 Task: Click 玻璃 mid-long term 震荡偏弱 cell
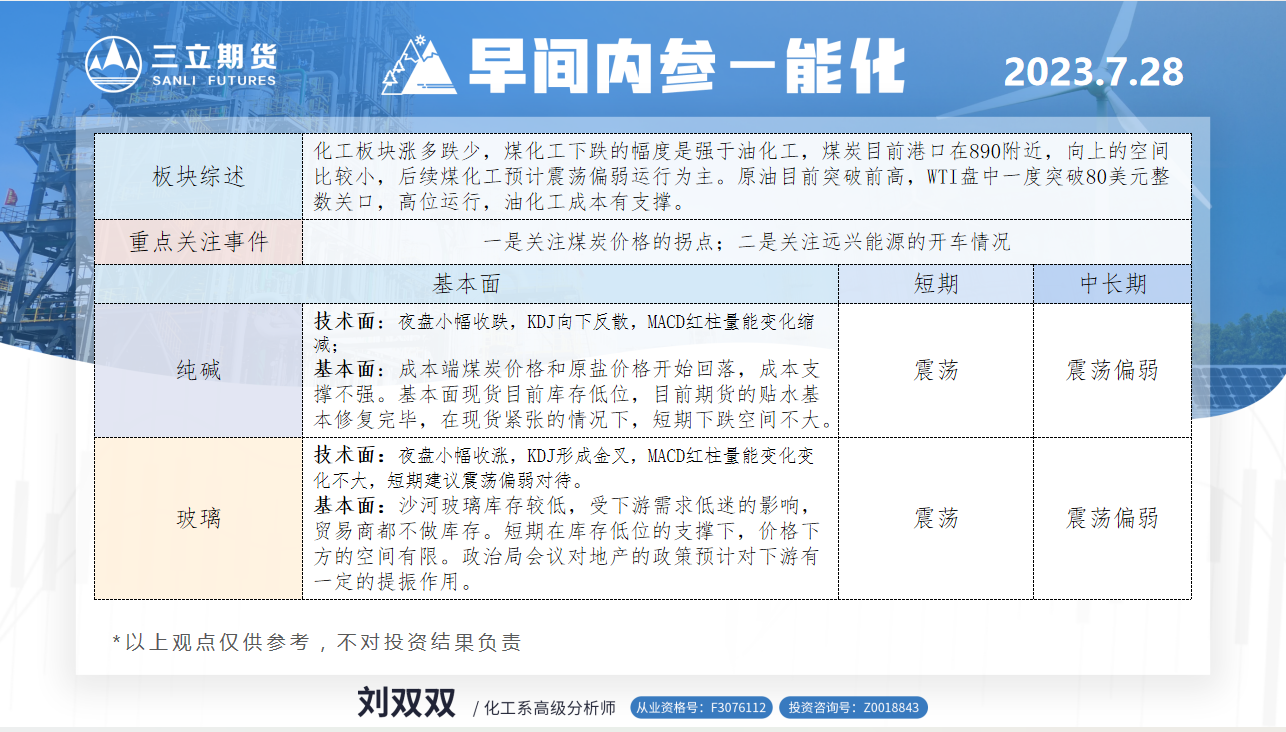[1112, 518]
